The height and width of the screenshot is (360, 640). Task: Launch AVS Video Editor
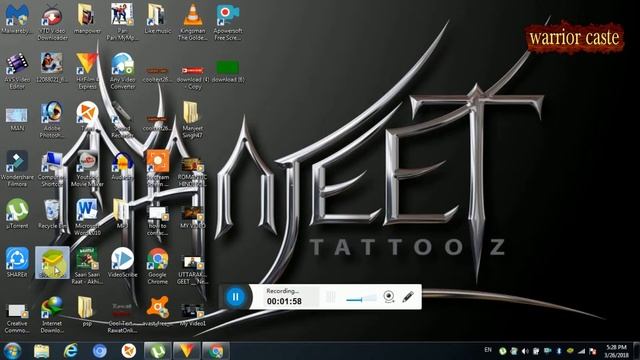tap(17, 71)
